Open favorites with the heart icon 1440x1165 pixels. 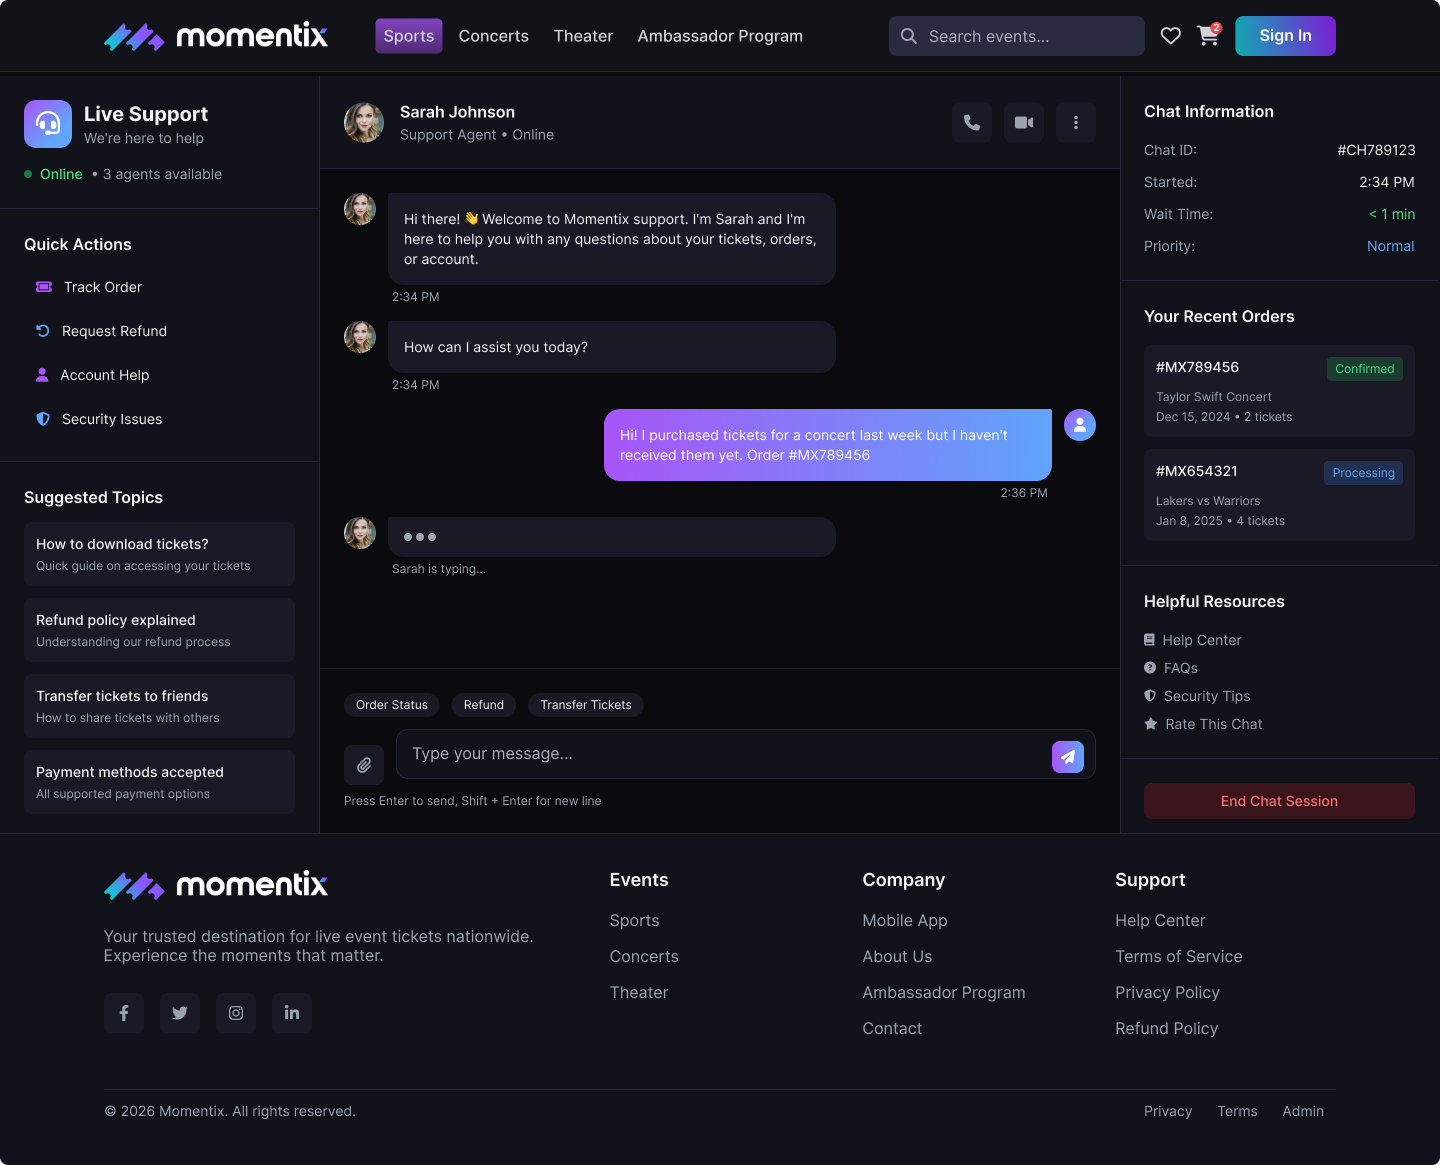(x=1171, y=36)
